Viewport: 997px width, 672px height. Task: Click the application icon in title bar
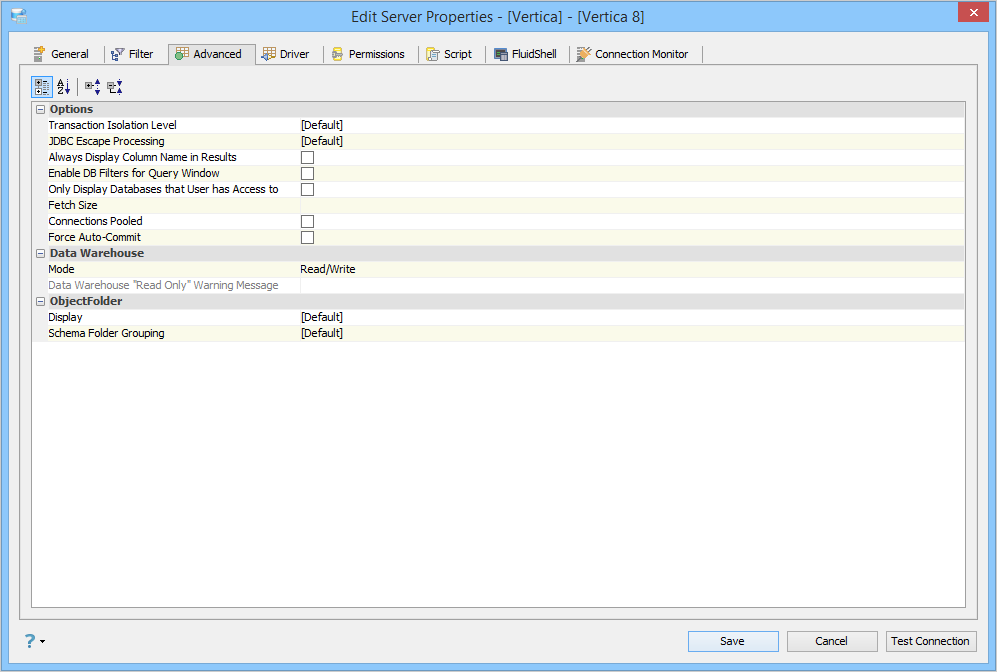click(19, 17)
